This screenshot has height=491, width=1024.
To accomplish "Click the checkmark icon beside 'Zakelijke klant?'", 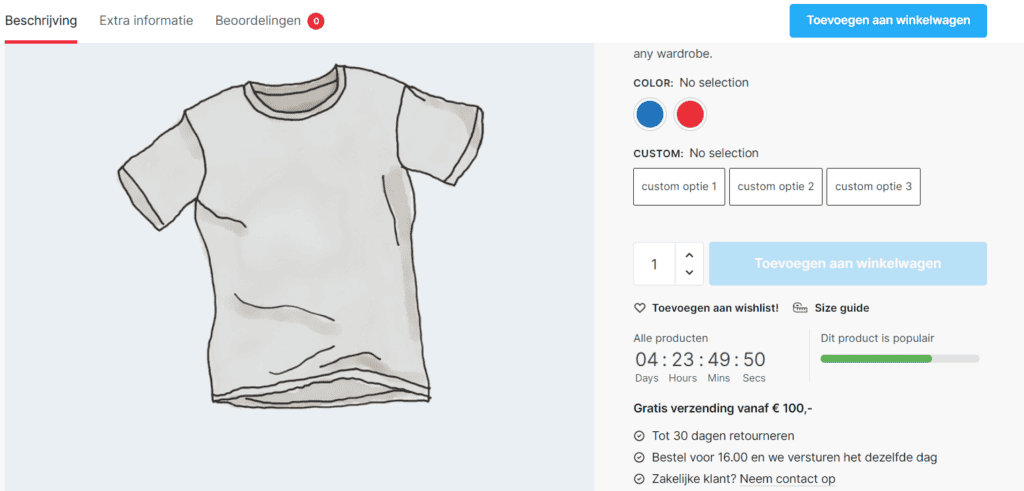I will coord(640,480).
